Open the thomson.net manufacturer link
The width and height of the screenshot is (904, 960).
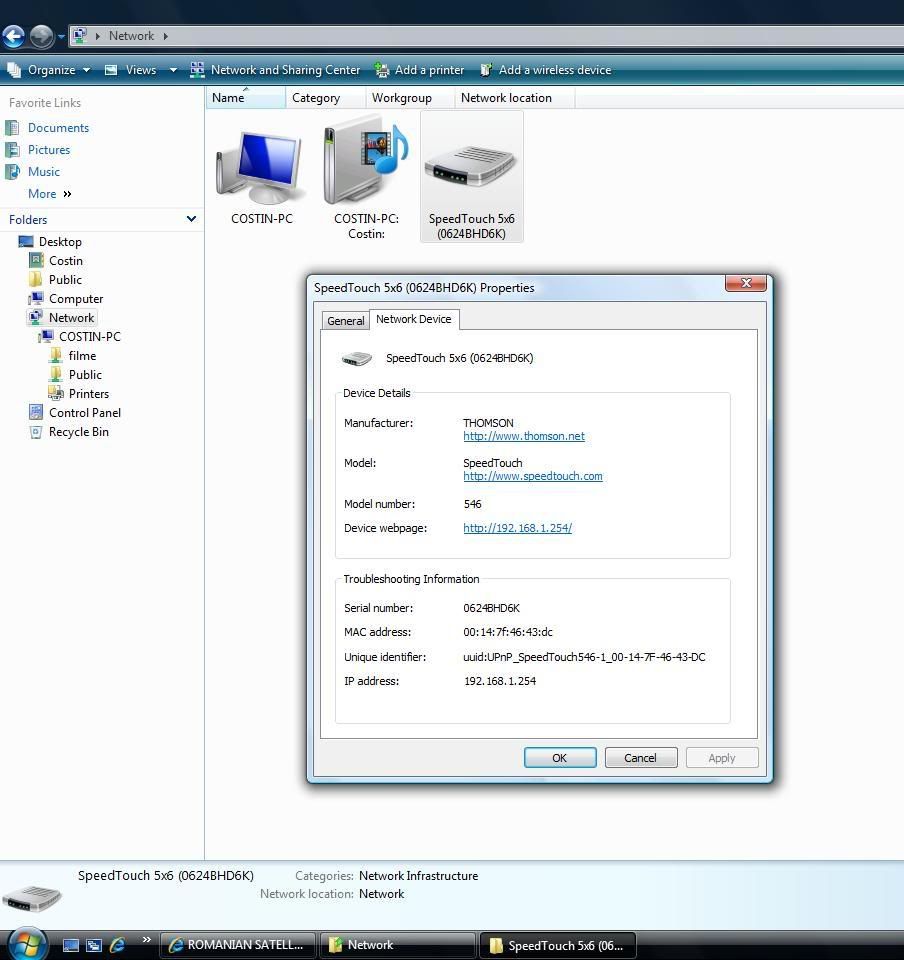[x=523, y=436]
